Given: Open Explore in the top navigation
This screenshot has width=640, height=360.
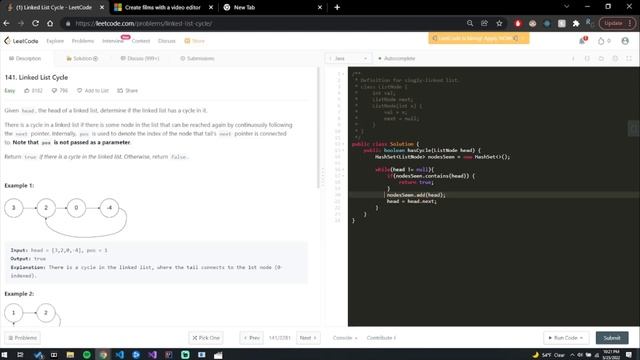Looking at the screenshot, I should click(55, 41).
